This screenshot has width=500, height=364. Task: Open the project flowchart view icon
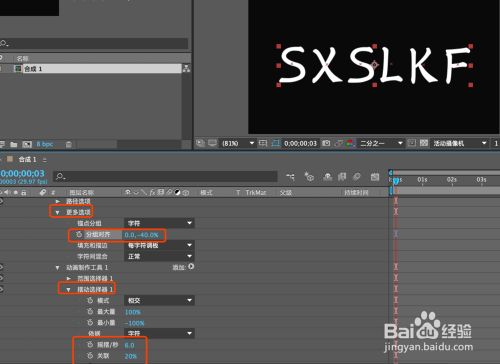tap(187, 69)
